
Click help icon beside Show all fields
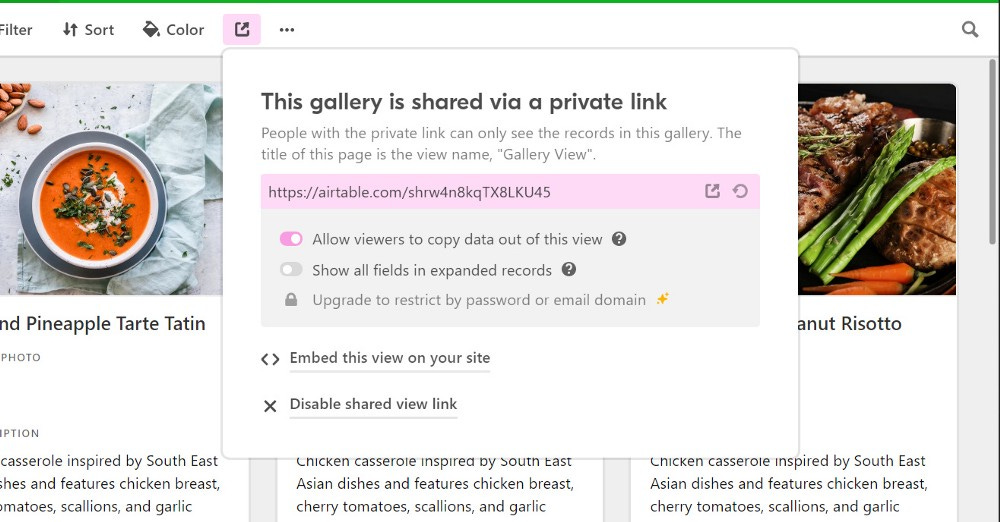(569, 269)
